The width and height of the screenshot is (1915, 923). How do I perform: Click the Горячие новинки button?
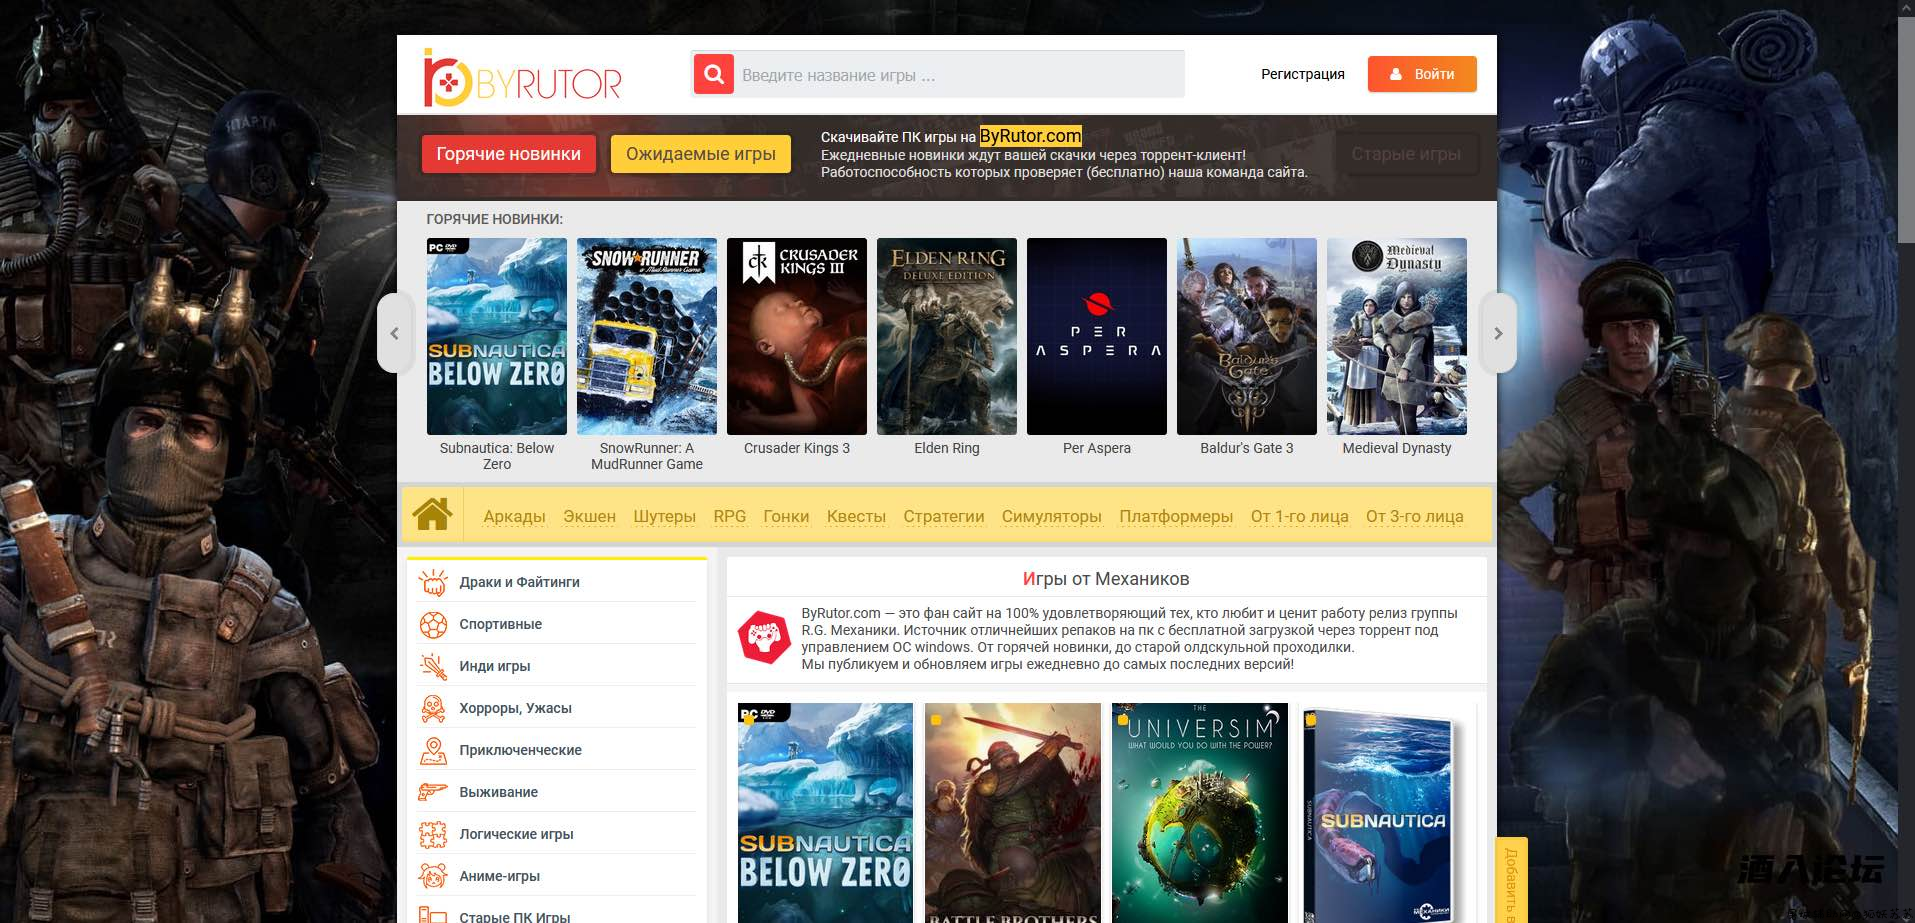508,154
